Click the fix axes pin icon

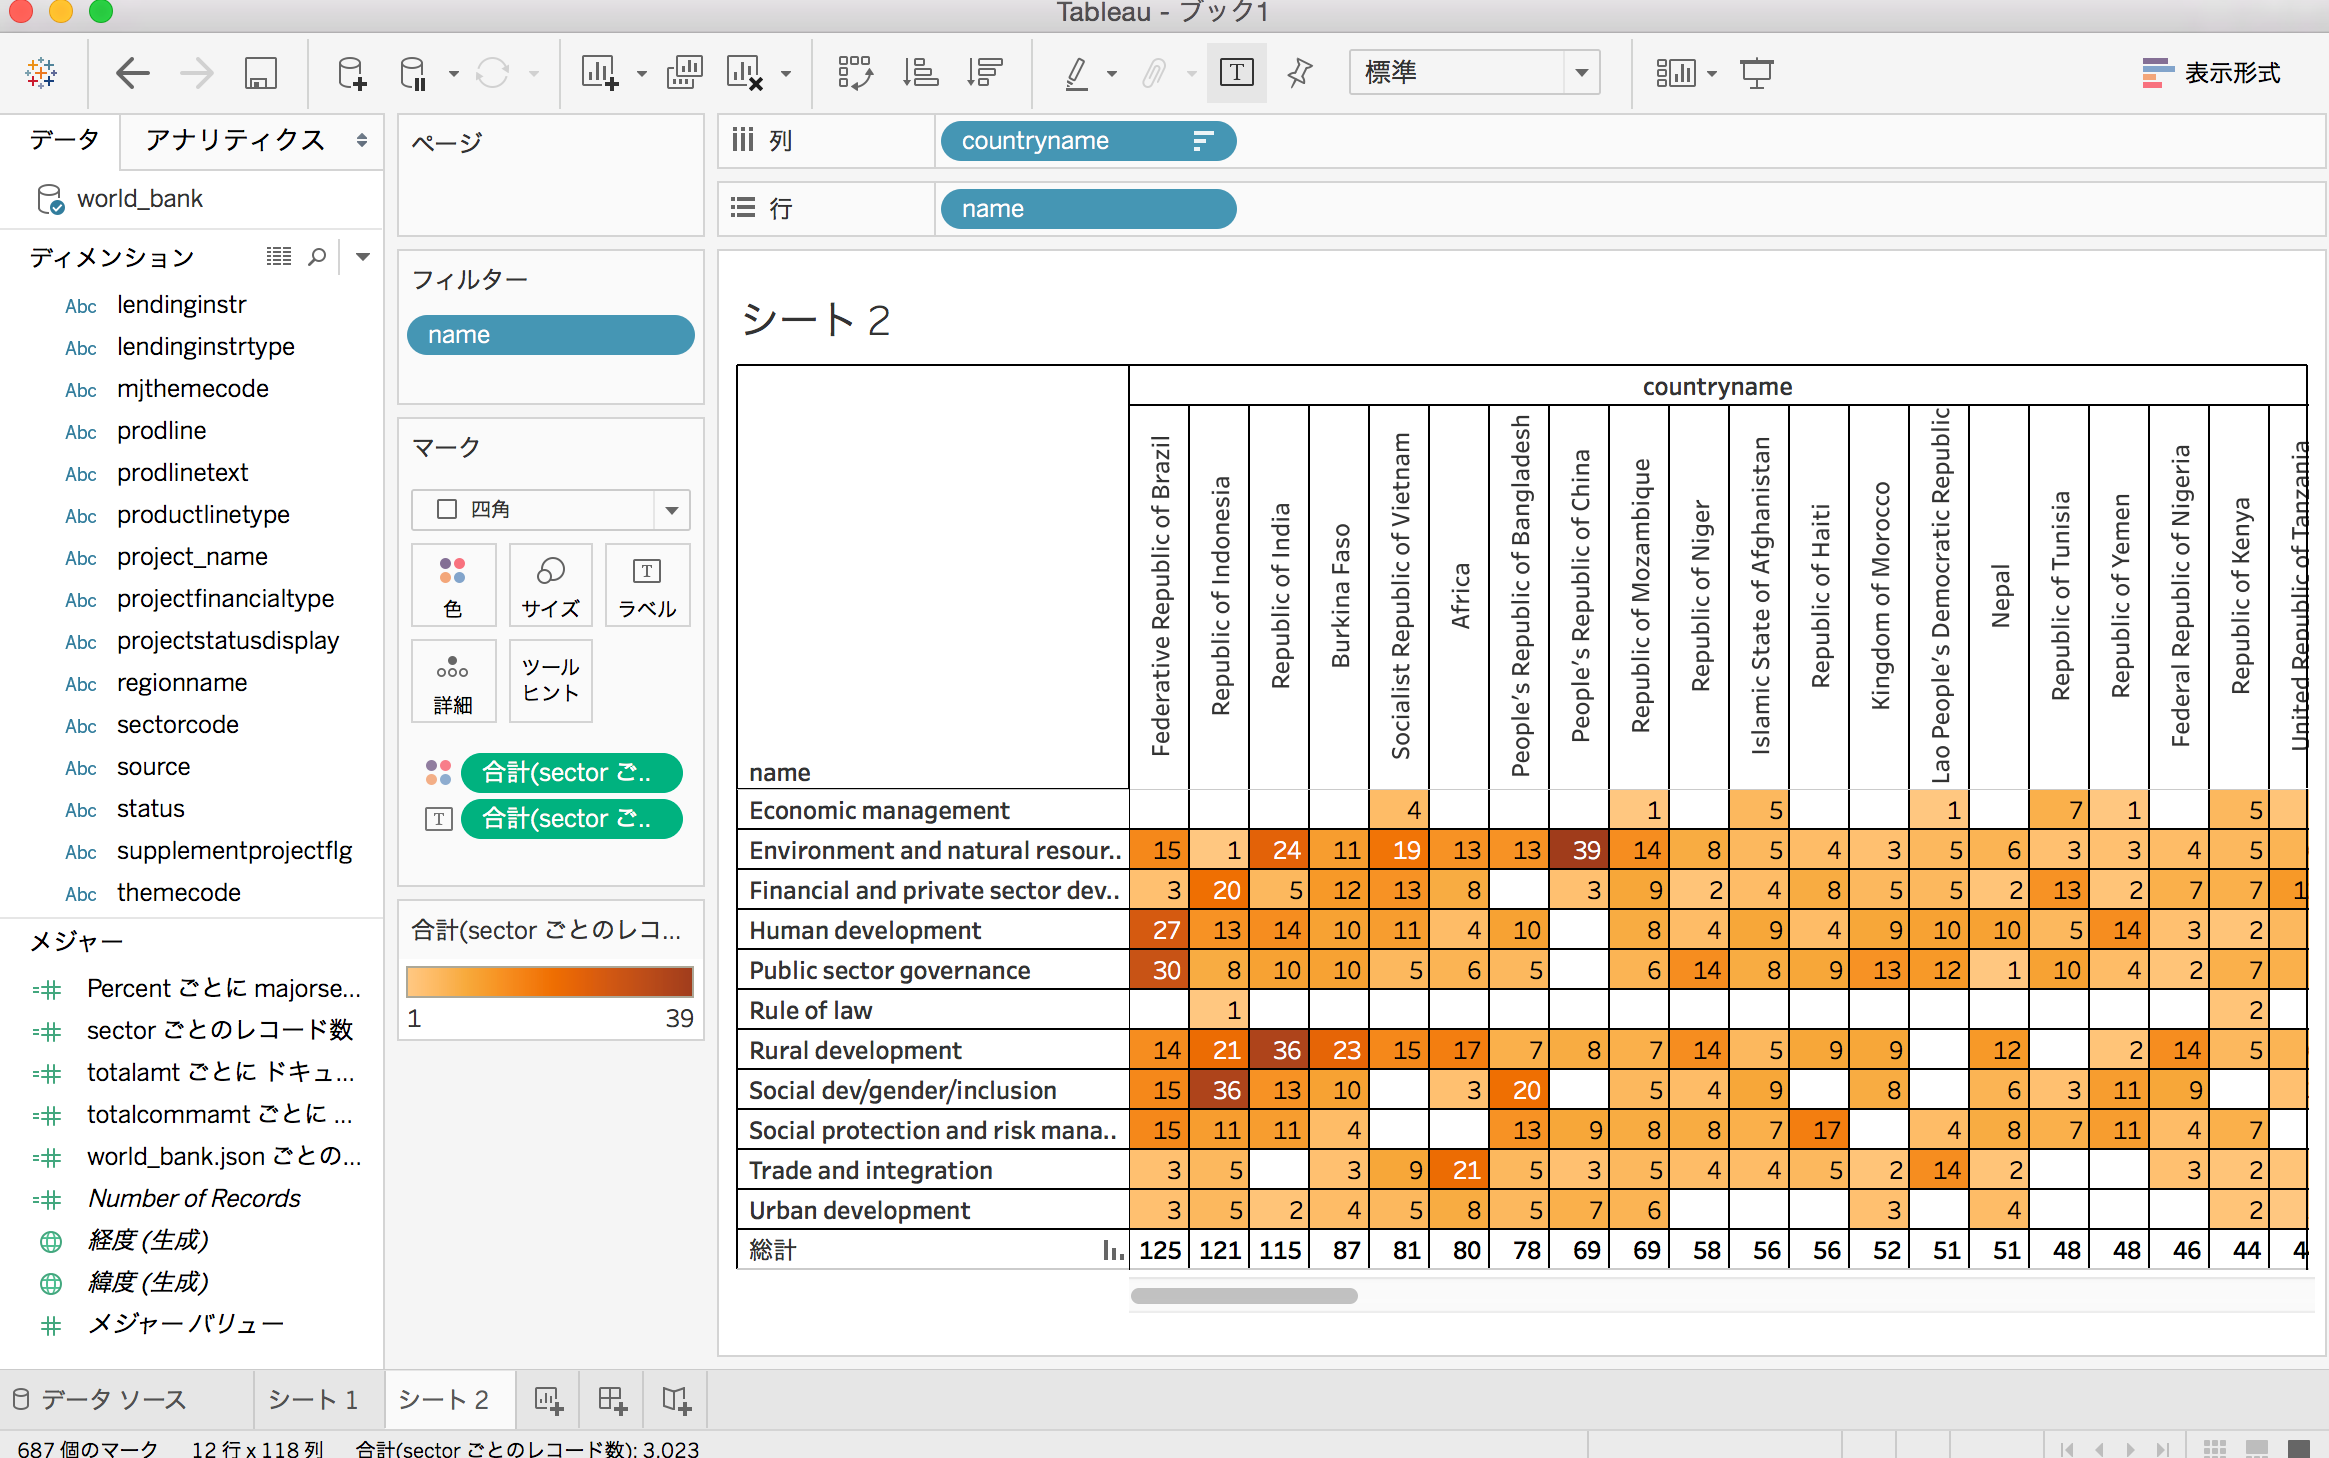pos(1300,73)
